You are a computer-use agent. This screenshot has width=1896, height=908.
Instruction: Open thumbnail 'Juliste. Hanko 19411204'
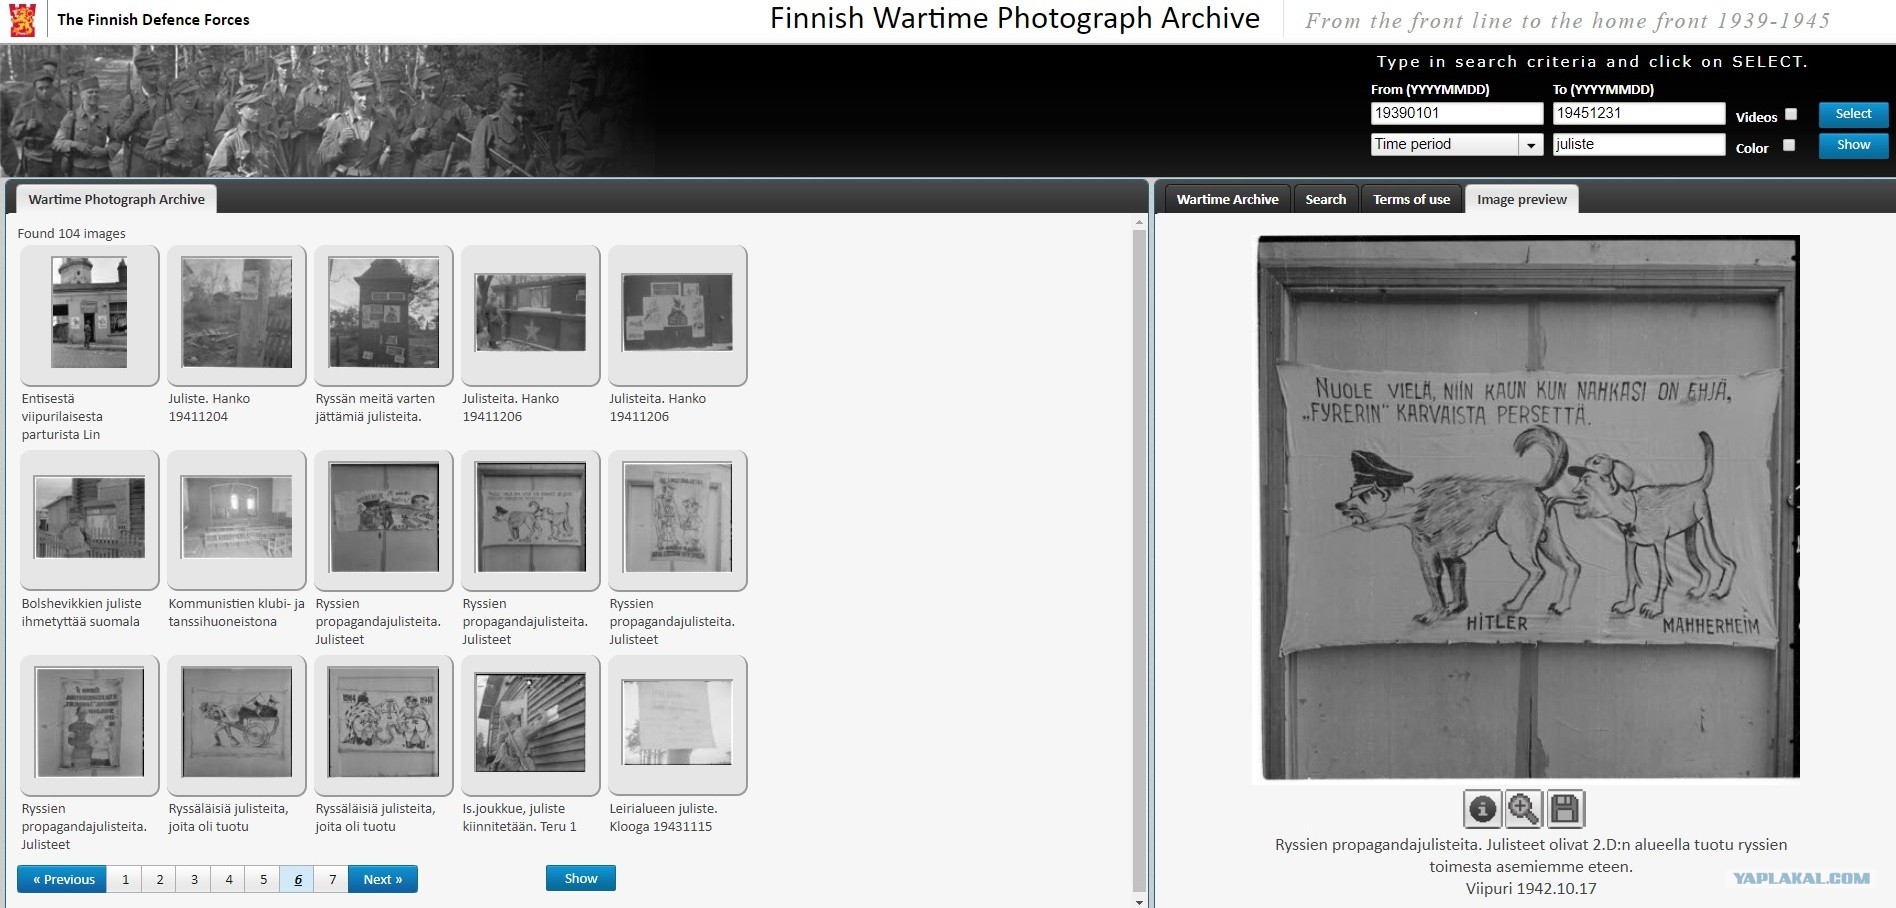pyautogui.click(x=236, y=313)
